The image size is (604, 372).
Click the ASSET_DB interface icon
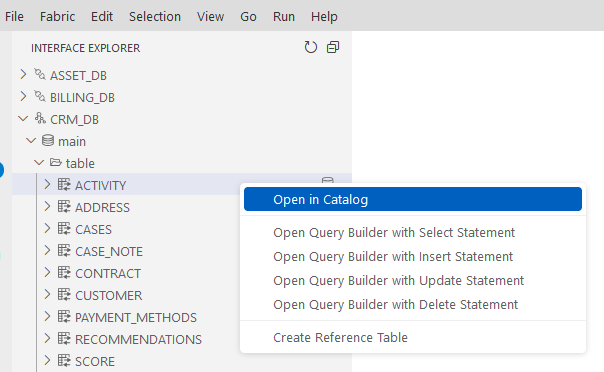40,74
